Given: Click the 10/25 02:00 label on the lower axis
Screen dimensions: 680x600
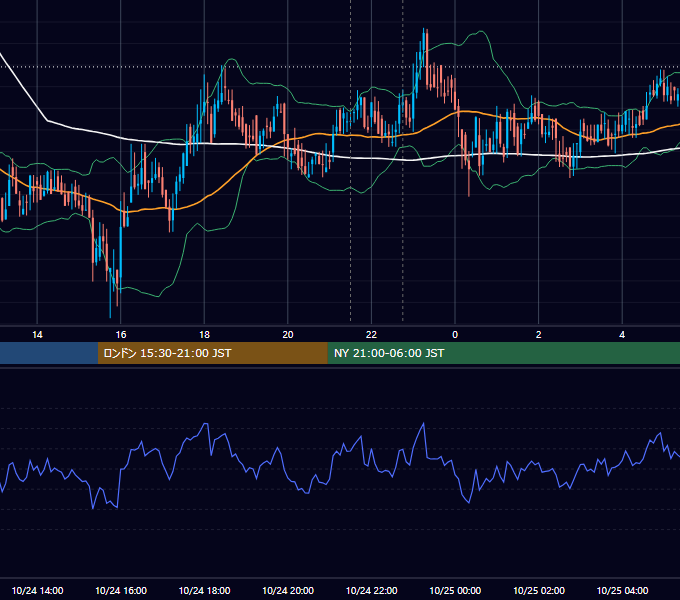Looking at the screenshot, I should click(539, 590).
